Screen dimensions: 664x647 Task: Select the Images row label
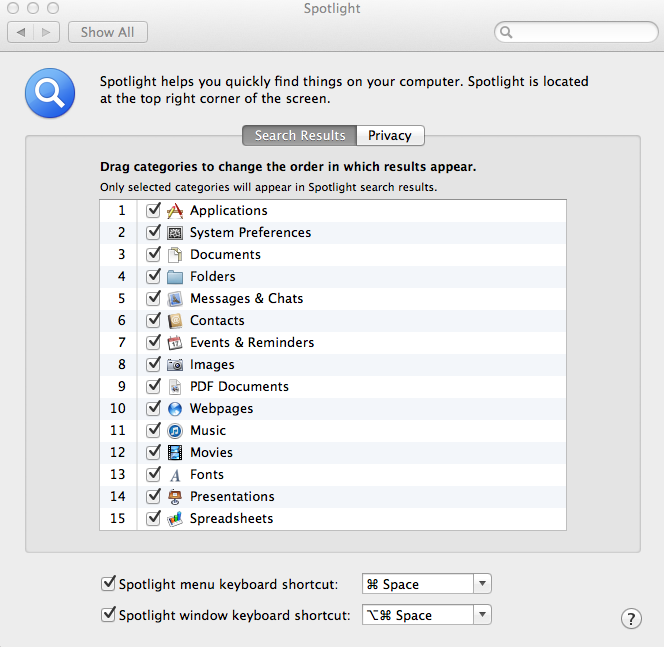212,365
